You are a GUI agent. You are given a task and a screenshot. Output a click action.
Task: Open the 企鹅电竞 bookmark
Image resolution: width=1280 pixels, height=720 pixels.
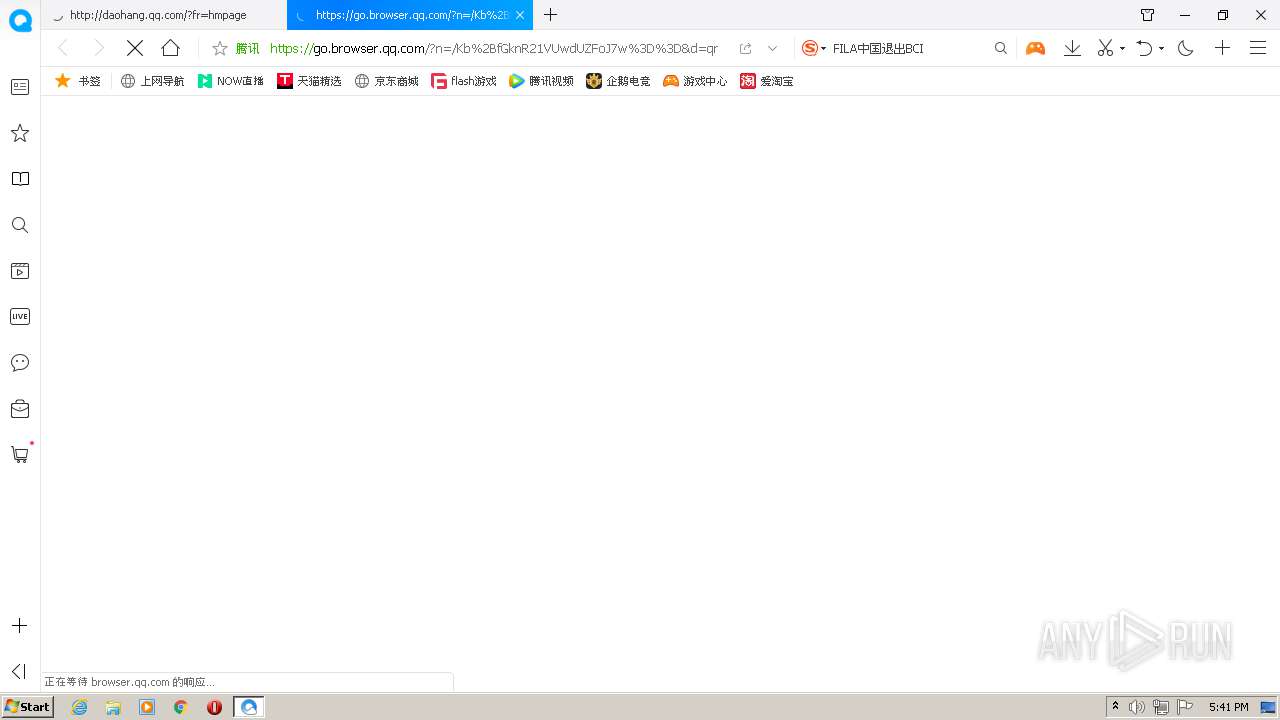618,81
